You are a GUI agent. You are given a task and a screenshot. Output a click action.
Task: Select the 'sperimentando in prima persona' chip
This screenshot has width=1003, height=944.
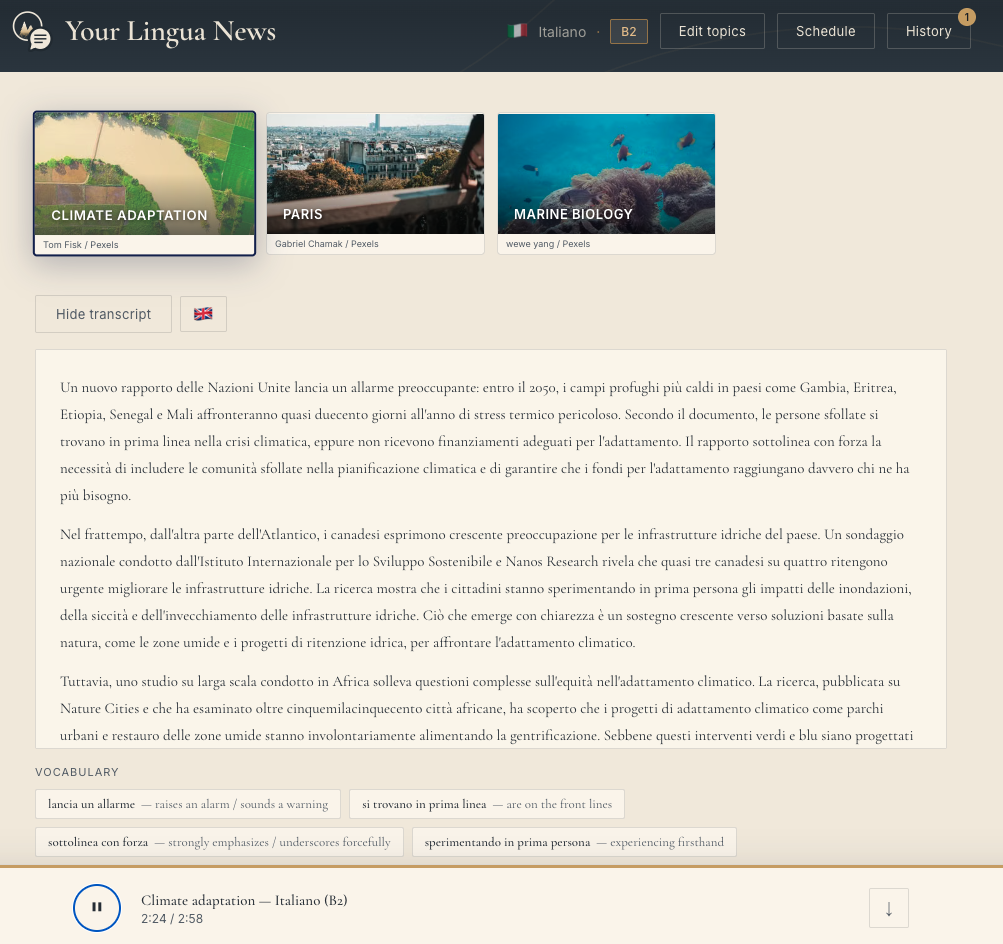[574, 842]
